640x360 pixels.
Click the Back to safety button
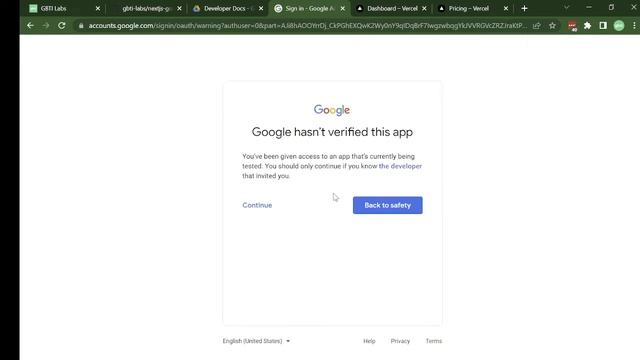388,205
